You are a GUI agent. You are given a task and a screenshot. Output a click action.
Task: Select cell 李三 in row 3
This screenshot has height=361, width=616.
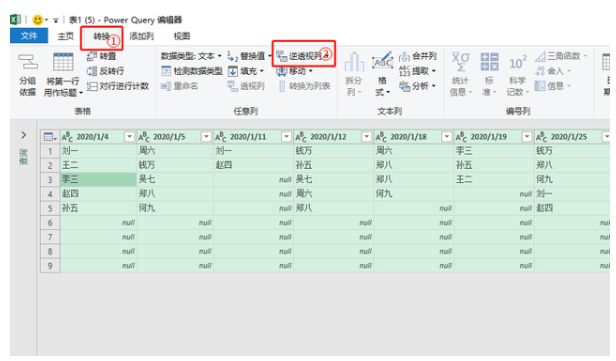tap(98, 180)
